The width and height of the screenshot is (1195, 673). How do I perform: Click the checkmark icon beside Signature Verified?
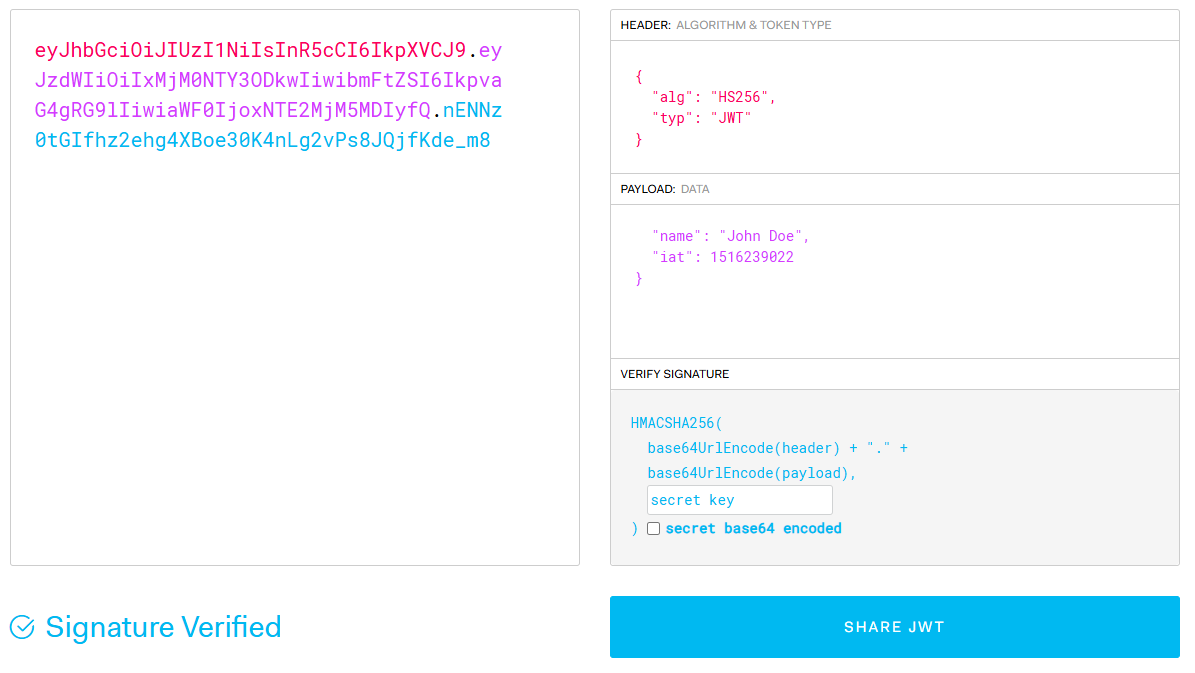pos(22,626)
